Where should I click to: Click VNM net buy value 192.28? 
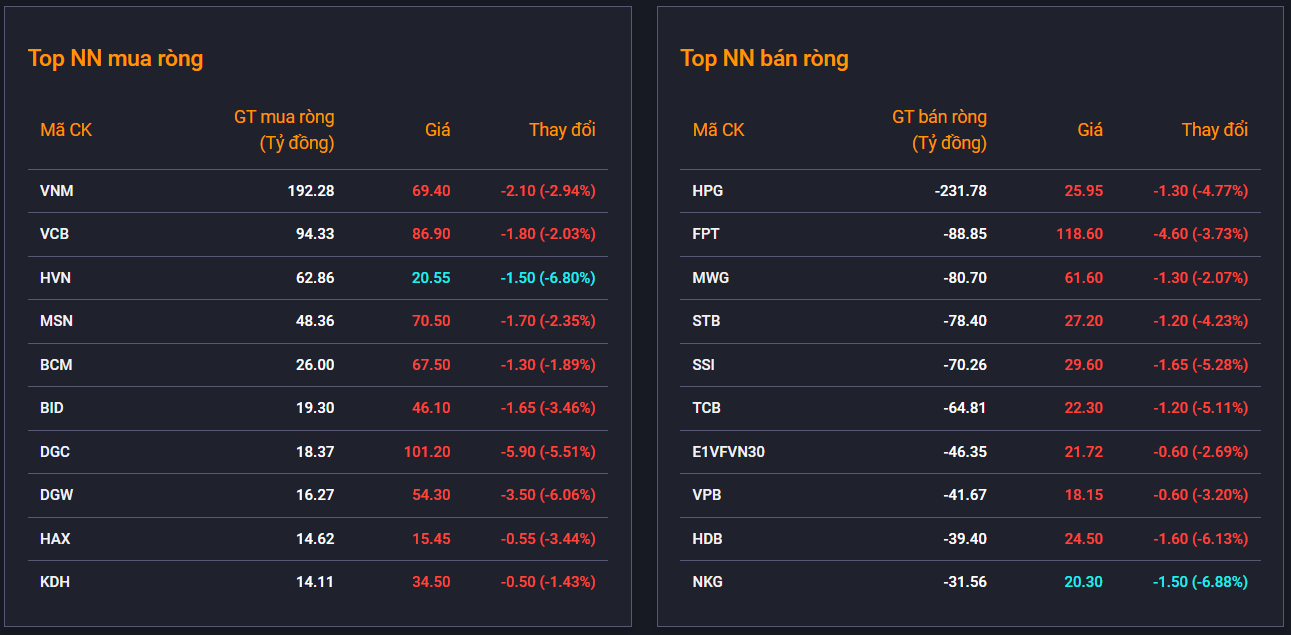312,191
